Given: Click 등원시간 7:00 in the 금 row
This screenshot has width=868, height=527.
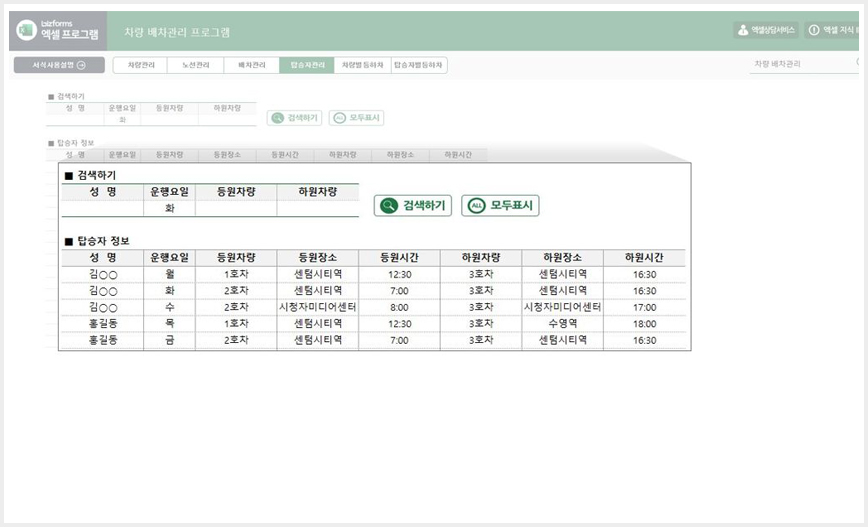Looking at the screenshot, I should pos(399,340).
